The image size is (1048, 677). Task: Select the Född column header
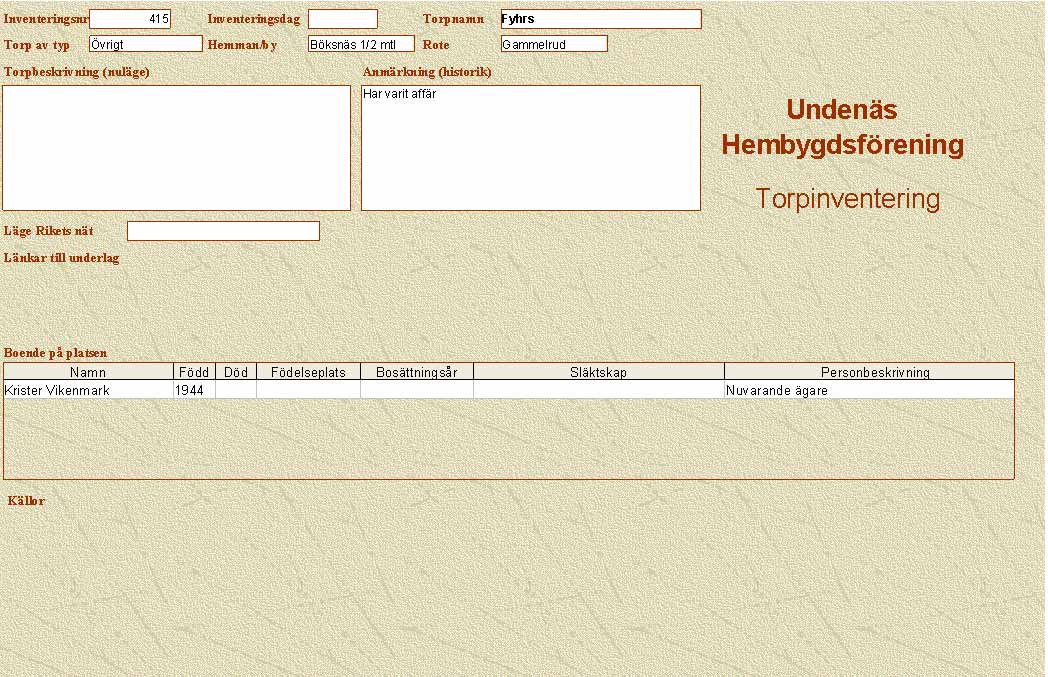[194, 372]
